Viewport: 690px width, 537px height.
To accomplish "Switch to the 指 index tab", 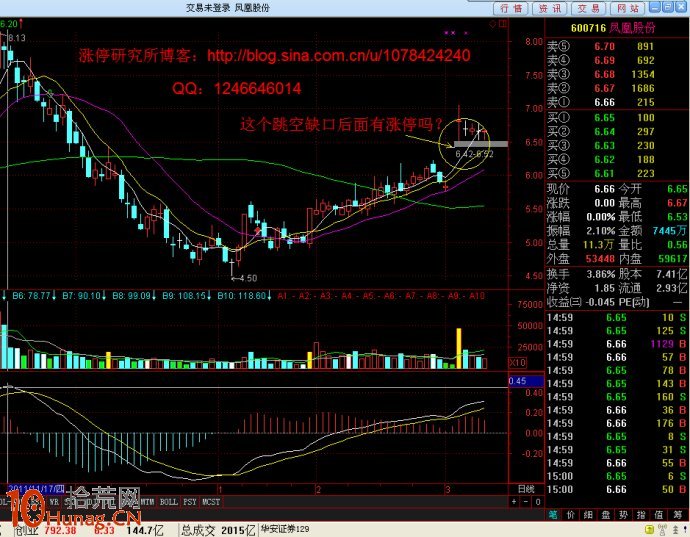I will (641, 515).
